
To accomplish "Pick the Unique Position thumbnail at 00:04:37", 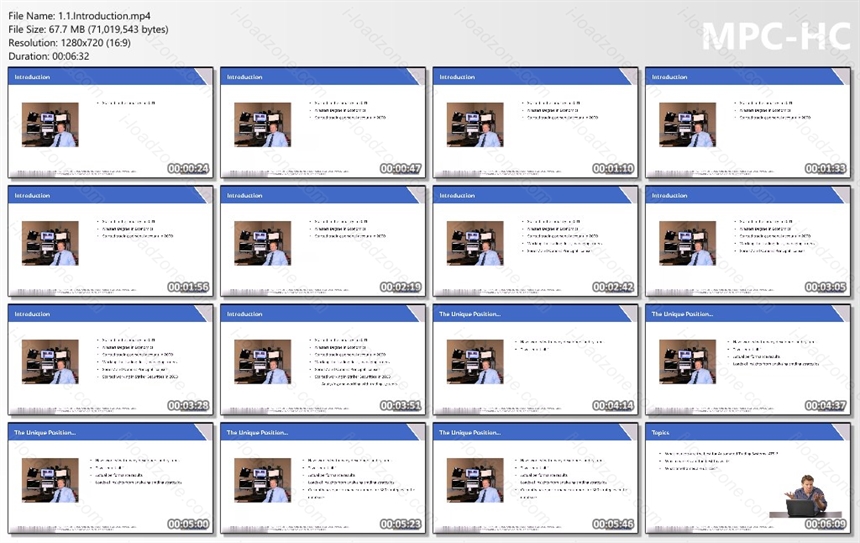I will tap(748, 360).
